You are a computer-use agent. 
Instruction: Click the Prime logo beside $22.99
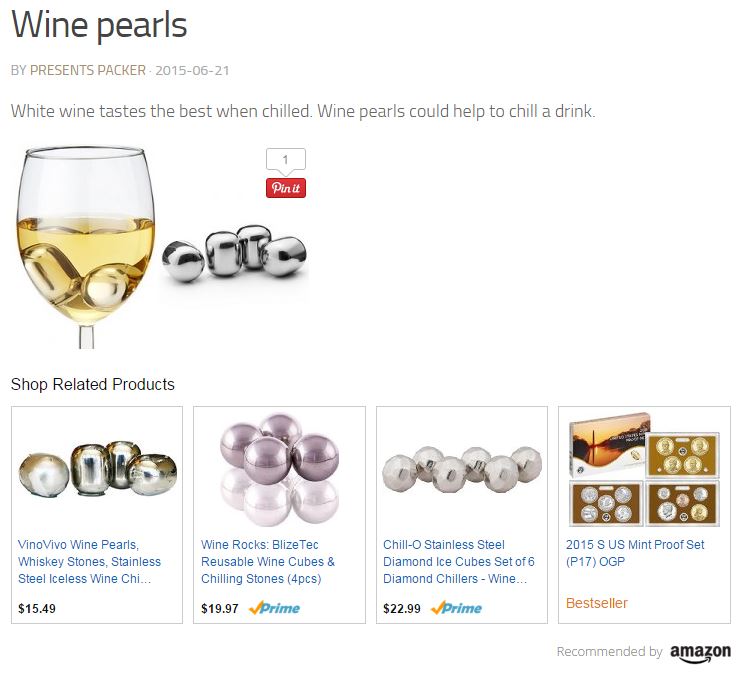pos(457,608)
